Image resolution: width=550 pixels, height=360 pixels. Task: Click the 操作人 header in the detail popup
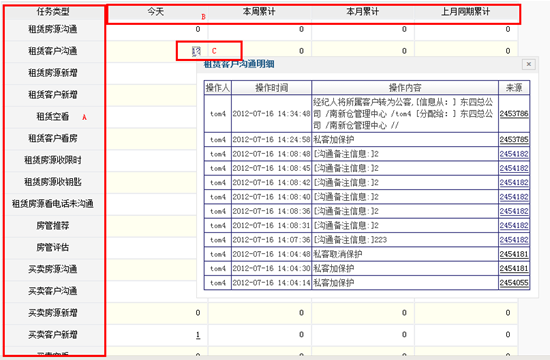(x=218, y=88)
